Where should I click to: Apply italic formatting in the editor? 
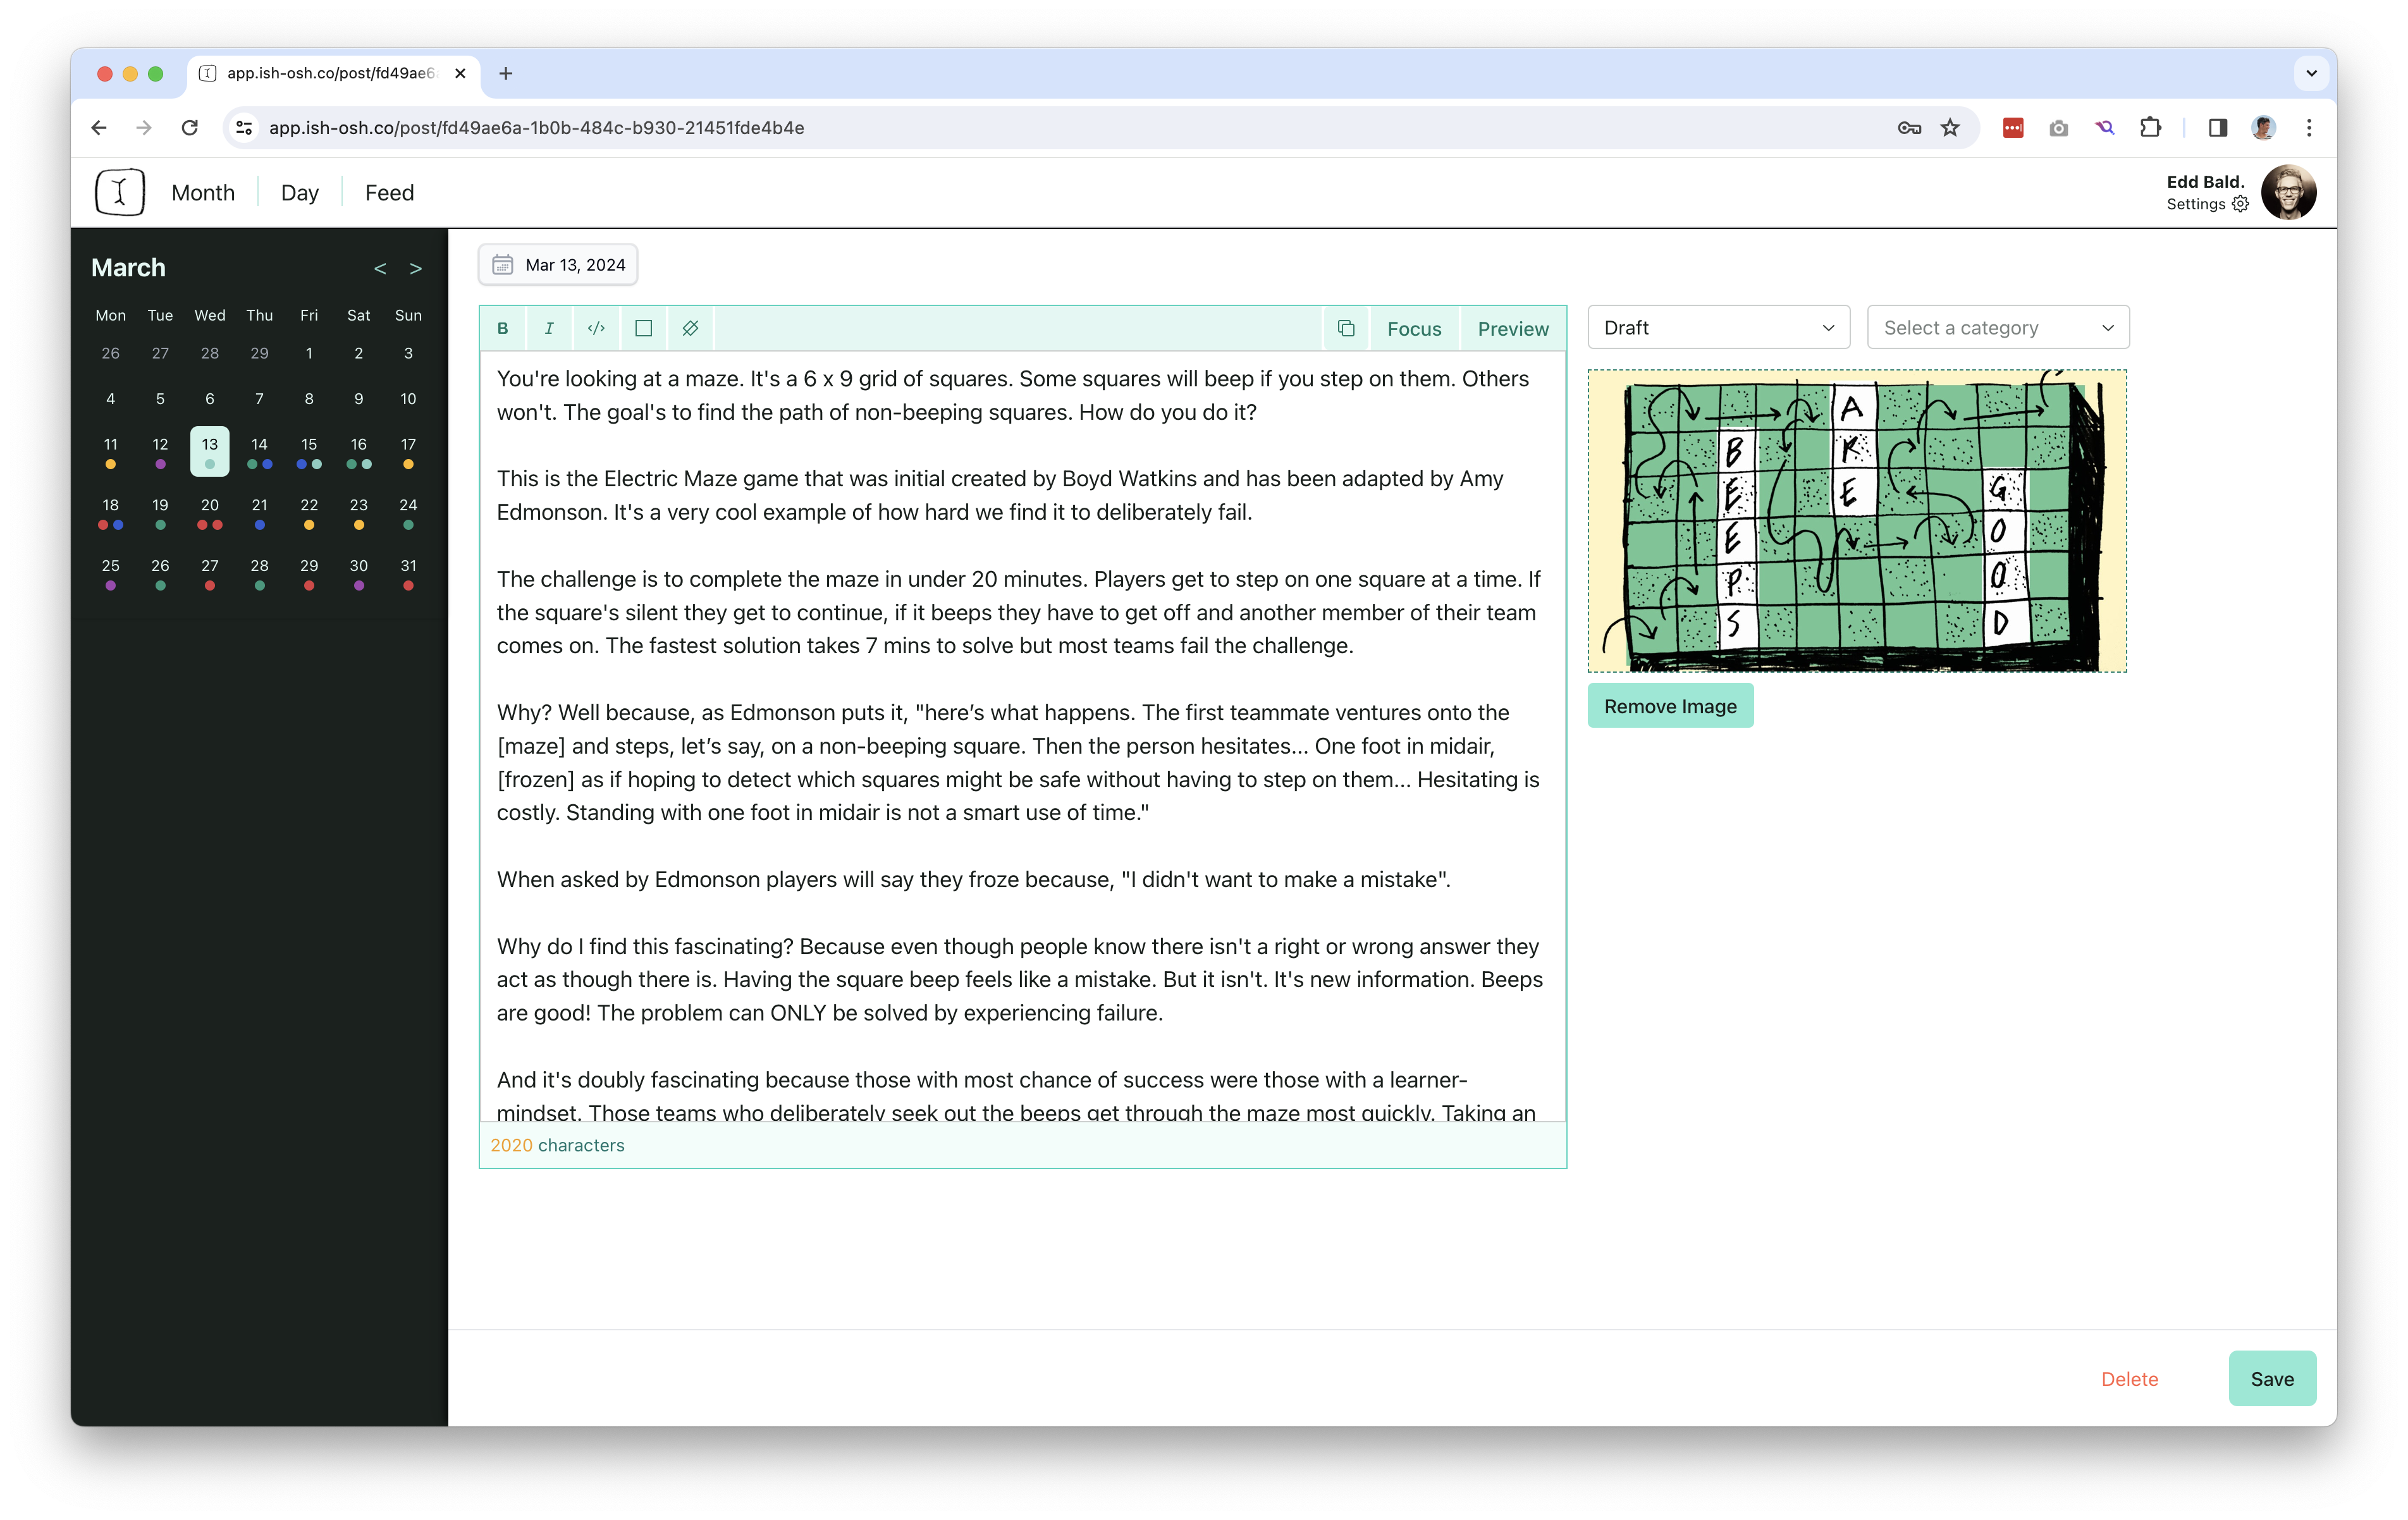(549, 328)
